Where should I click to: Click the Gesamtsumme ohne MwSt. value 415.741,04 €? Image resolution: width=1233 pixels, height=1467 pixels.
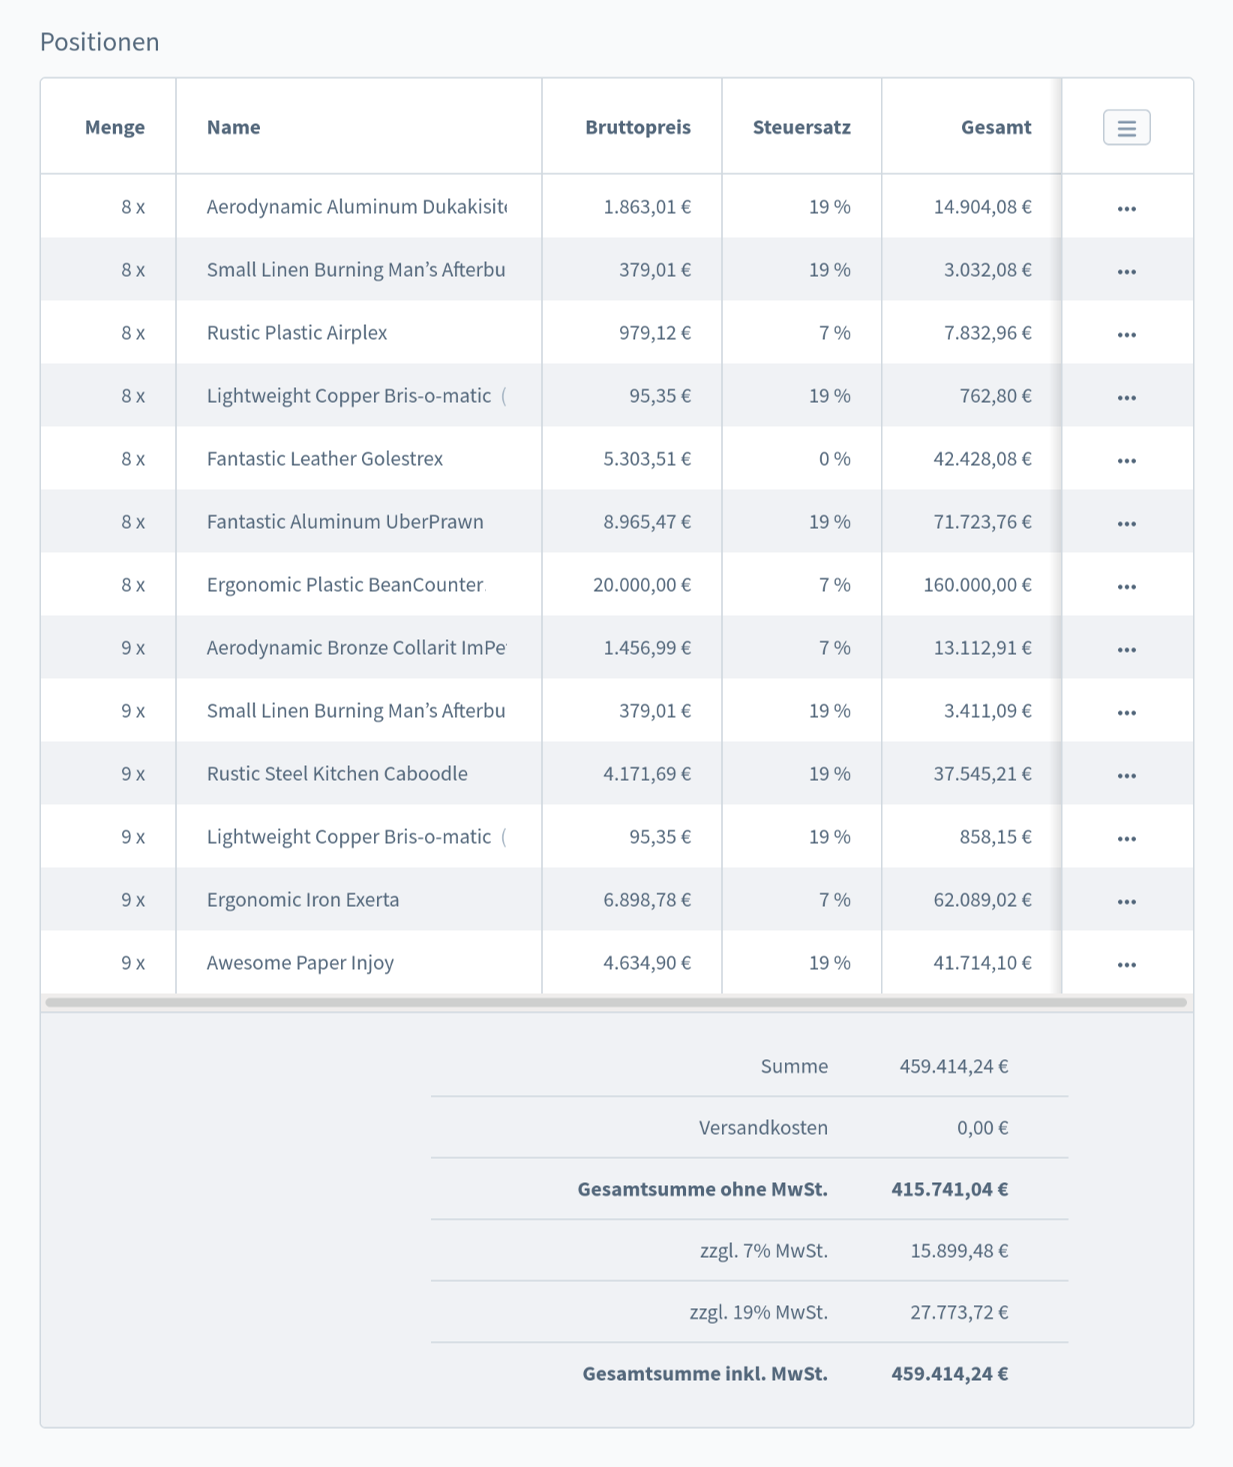(x=949, y=1189)
